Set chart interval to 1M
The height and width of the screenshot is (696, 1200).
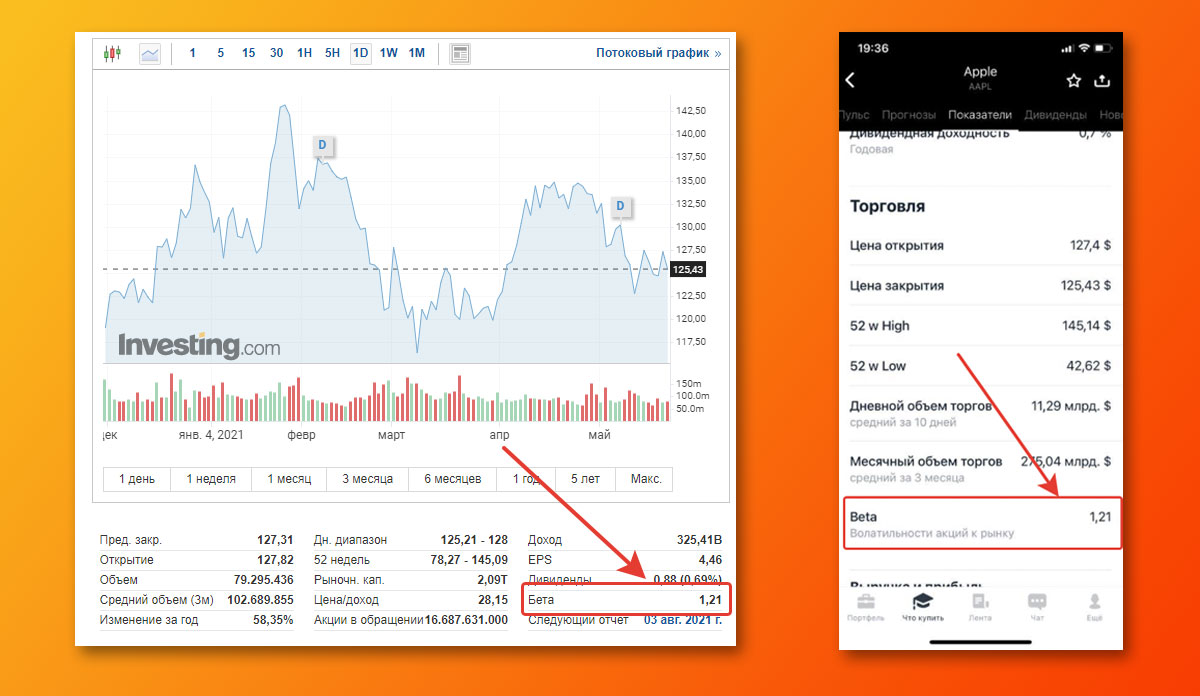click(417, 53)
